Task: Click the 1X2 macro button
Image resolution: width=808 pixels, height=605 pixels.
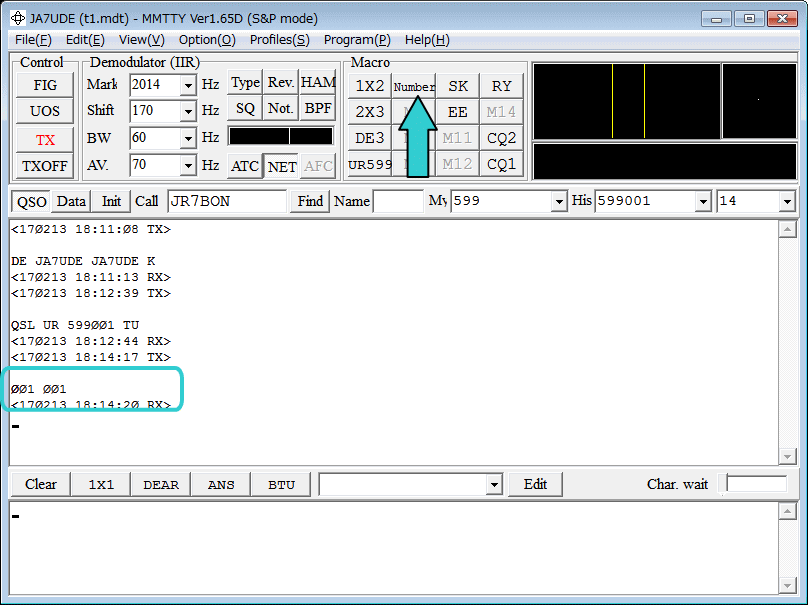Action: point(370,86)
